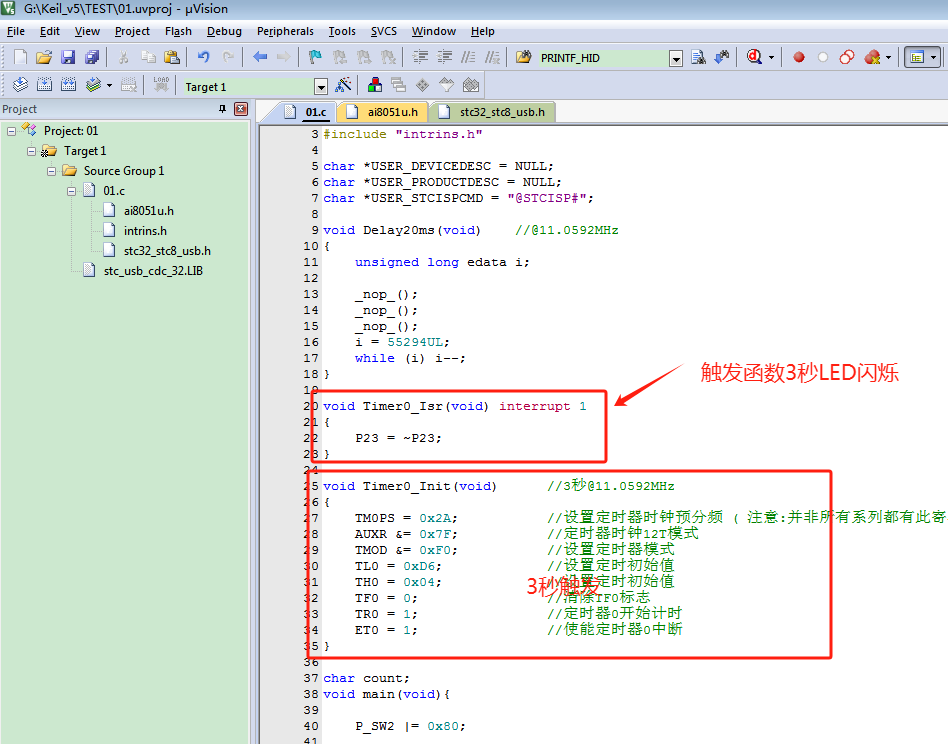Click in the PRINTF_HID search field
Screen dimensions: 948x744
point(603,58)
